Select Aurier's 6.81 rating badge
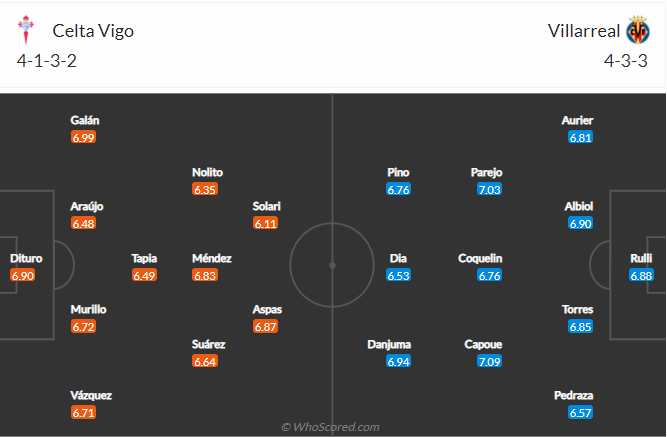Screen dimensions: 667x437 point(580,137)
